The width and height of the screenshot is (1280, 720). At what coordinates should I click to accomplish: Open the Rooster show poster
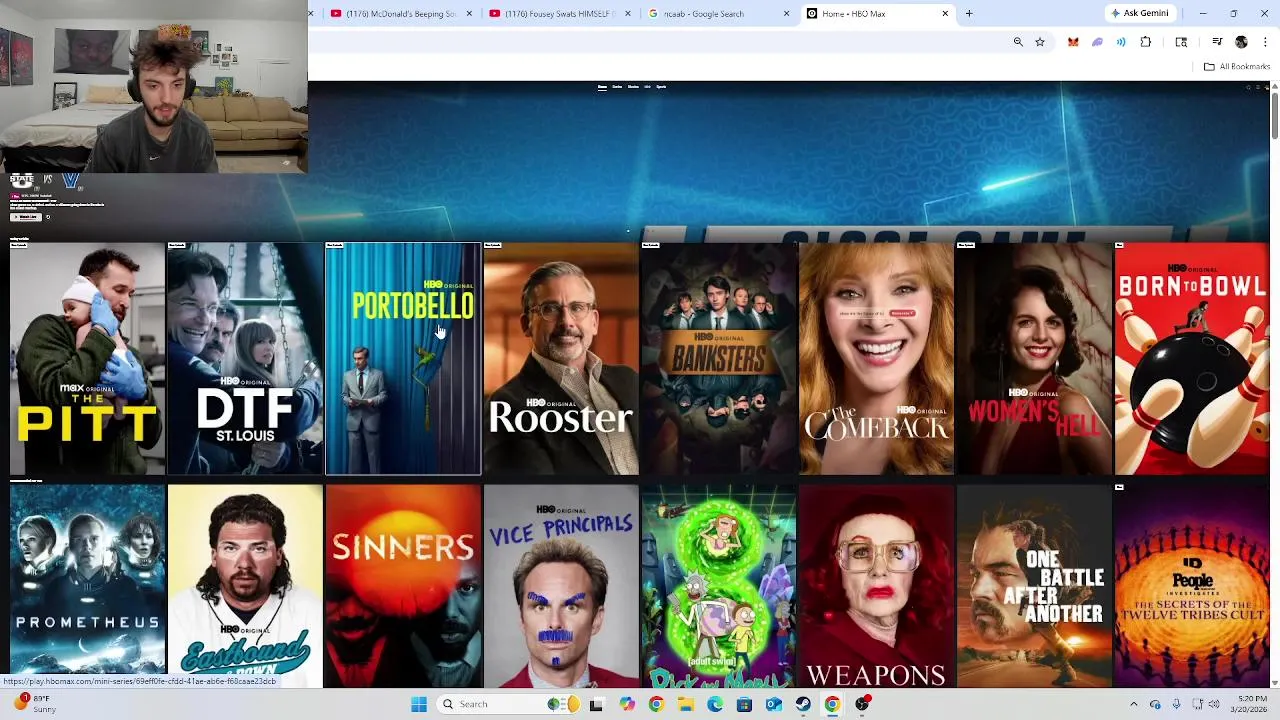(561, 358)
